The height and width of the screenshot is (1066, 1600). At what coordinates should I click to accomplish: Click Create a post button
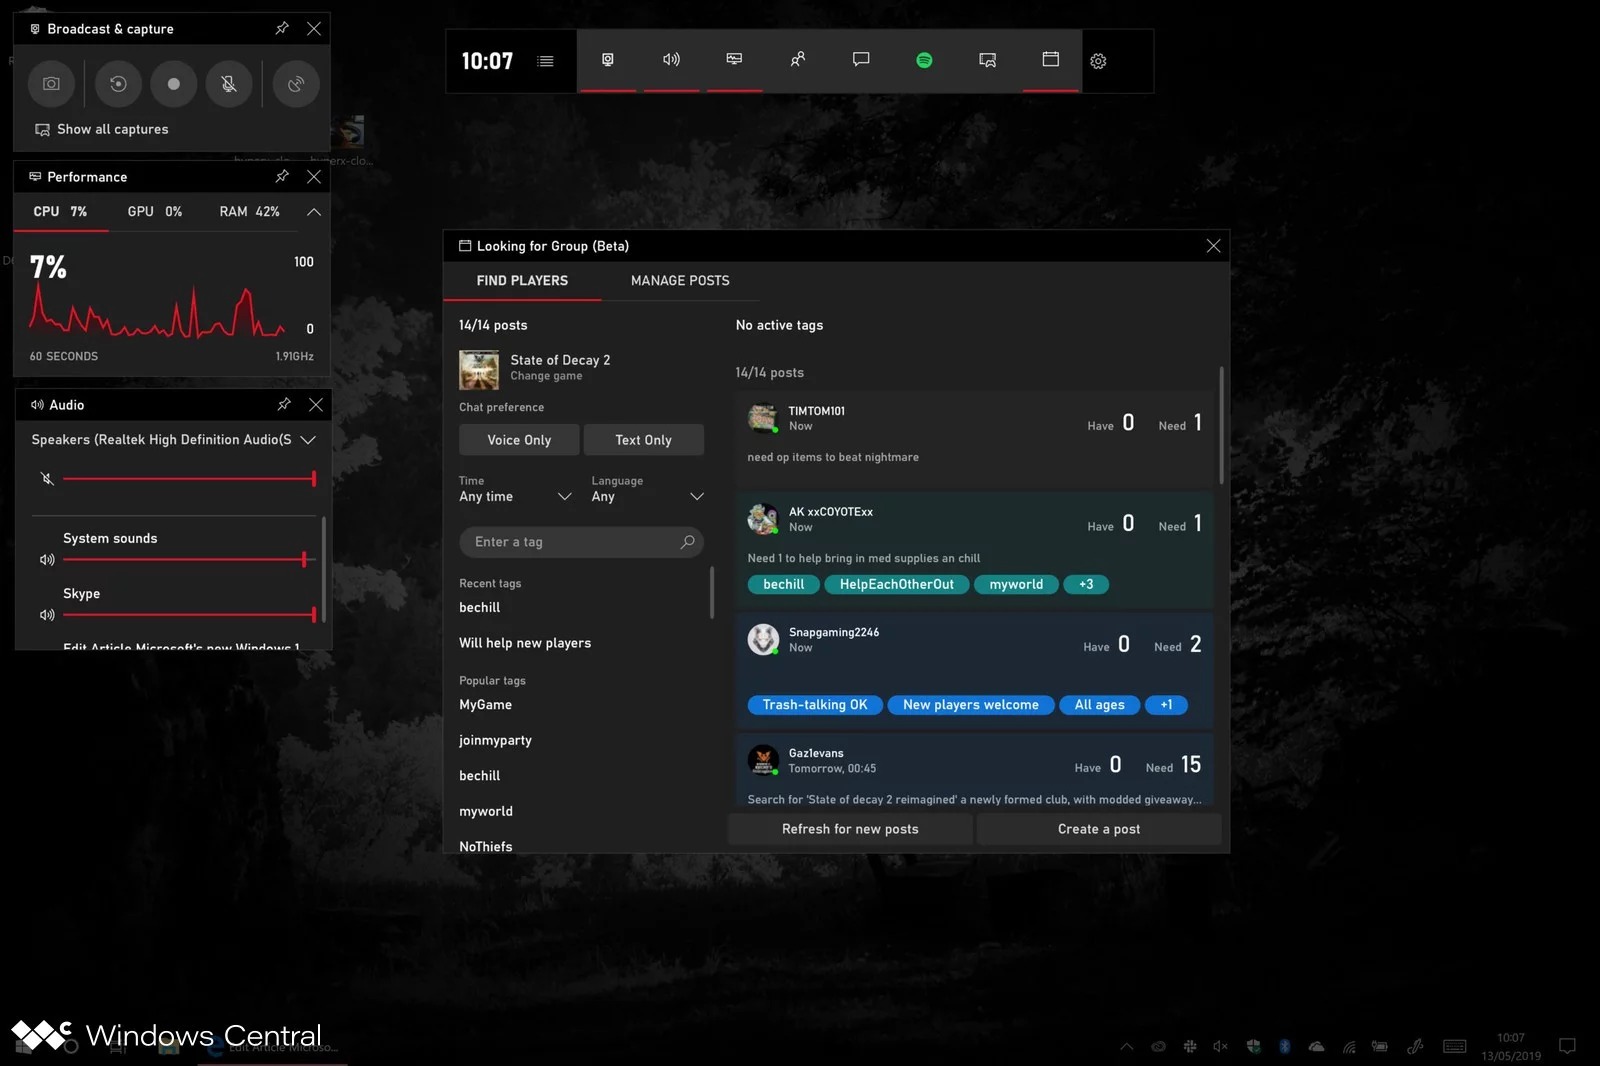[x=1098, y=829]
